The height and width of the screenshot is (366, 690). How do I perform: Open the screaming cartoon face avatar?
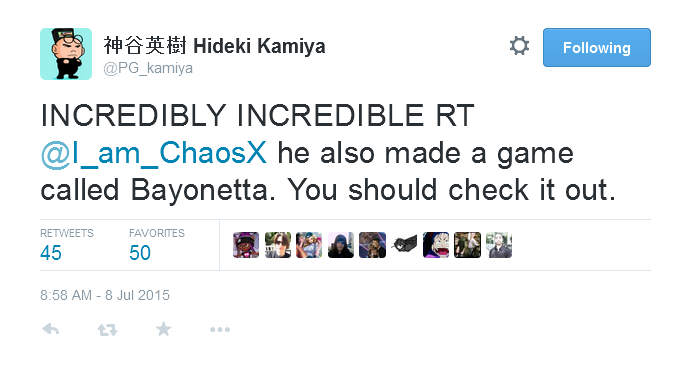[x=436, y=245]
